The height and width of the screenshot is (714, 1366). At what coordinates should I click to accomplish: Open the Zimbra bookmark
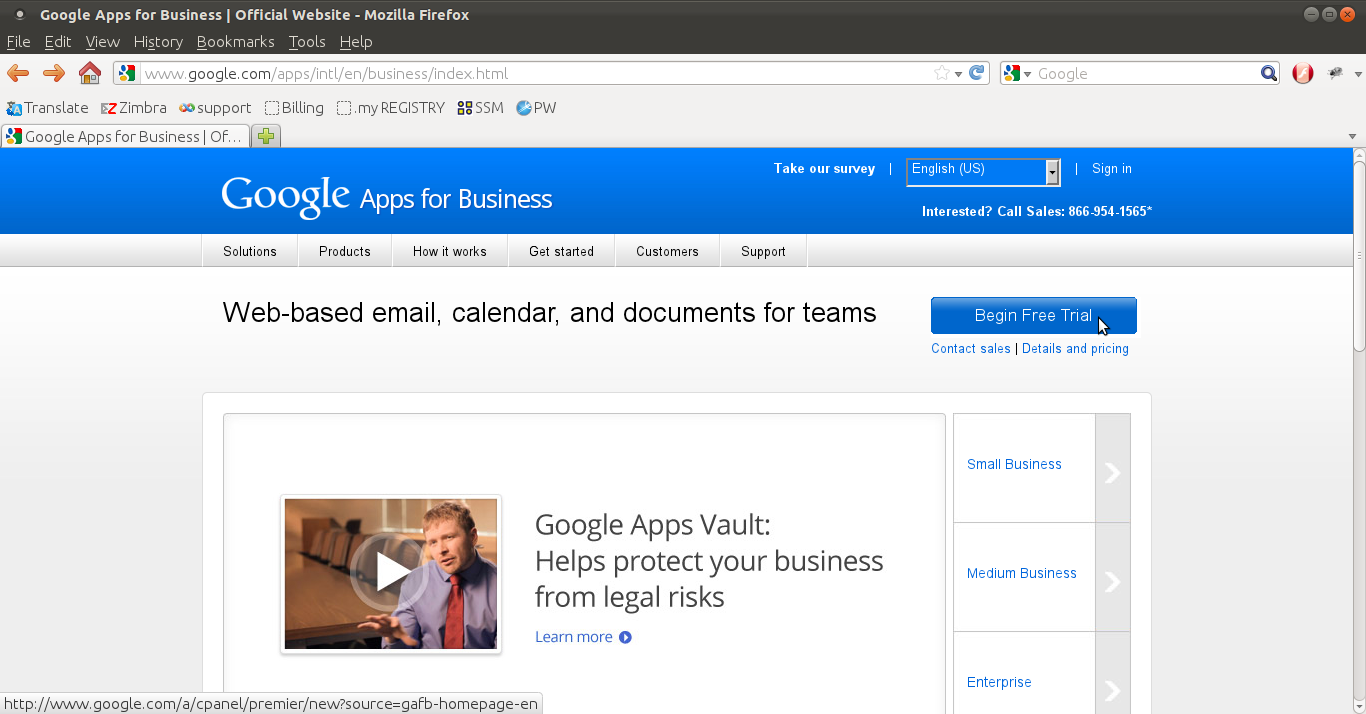(134, 108)
